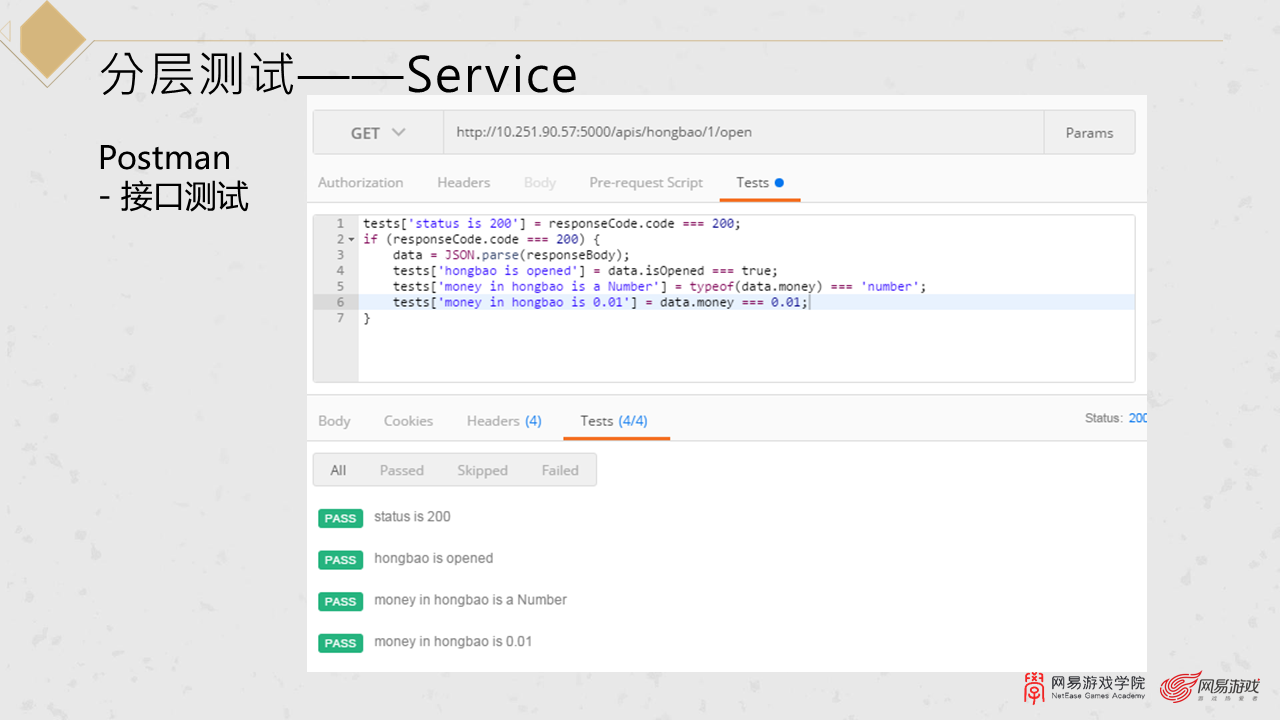Switch to the Authorization tab
Screen dimensions: 1280x720
click(360, 183)
